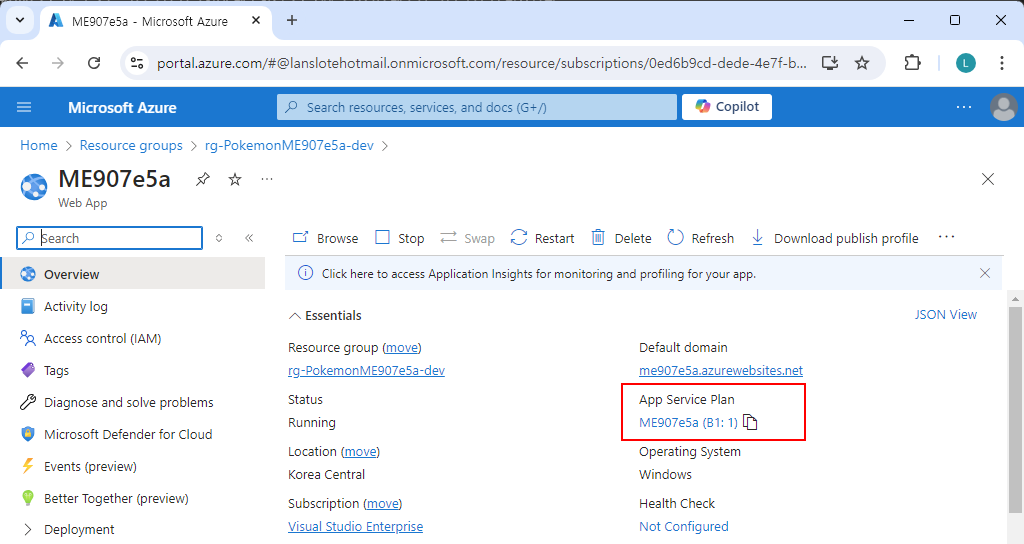The height and width of the screenshot is (544, 1024).
Task: Open more options next to ME907e5a title
Action: [x=266, y=179]
